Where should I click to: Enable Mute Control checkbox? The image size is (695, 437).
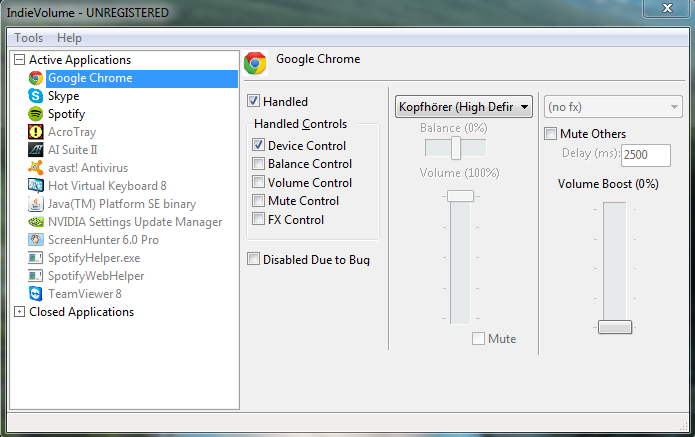(258, 201)
